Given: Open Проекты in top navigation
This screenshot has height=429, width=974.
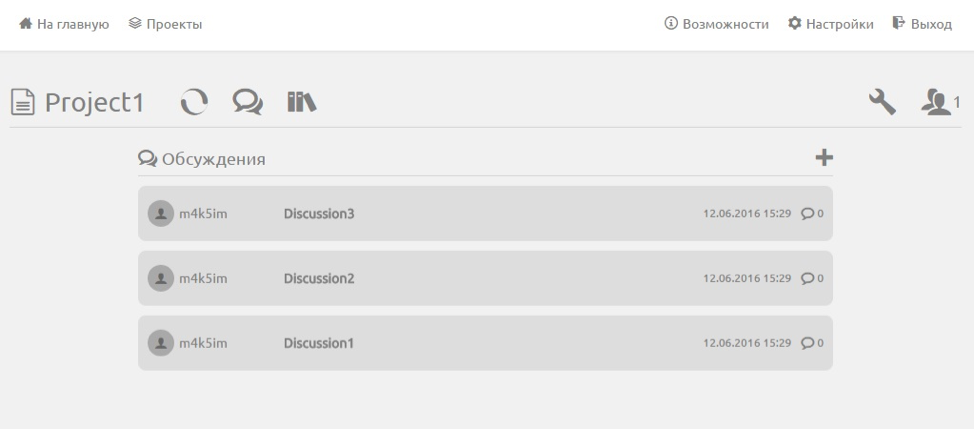Looking at the screenshot, I should (165, 24).
